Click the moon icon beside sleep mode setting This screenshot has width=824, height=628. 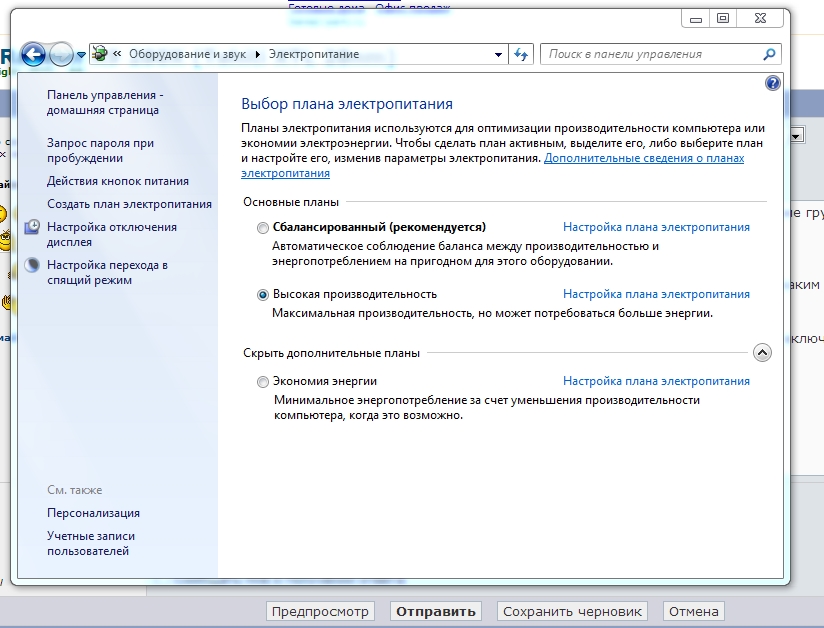[x=33, y=265]
